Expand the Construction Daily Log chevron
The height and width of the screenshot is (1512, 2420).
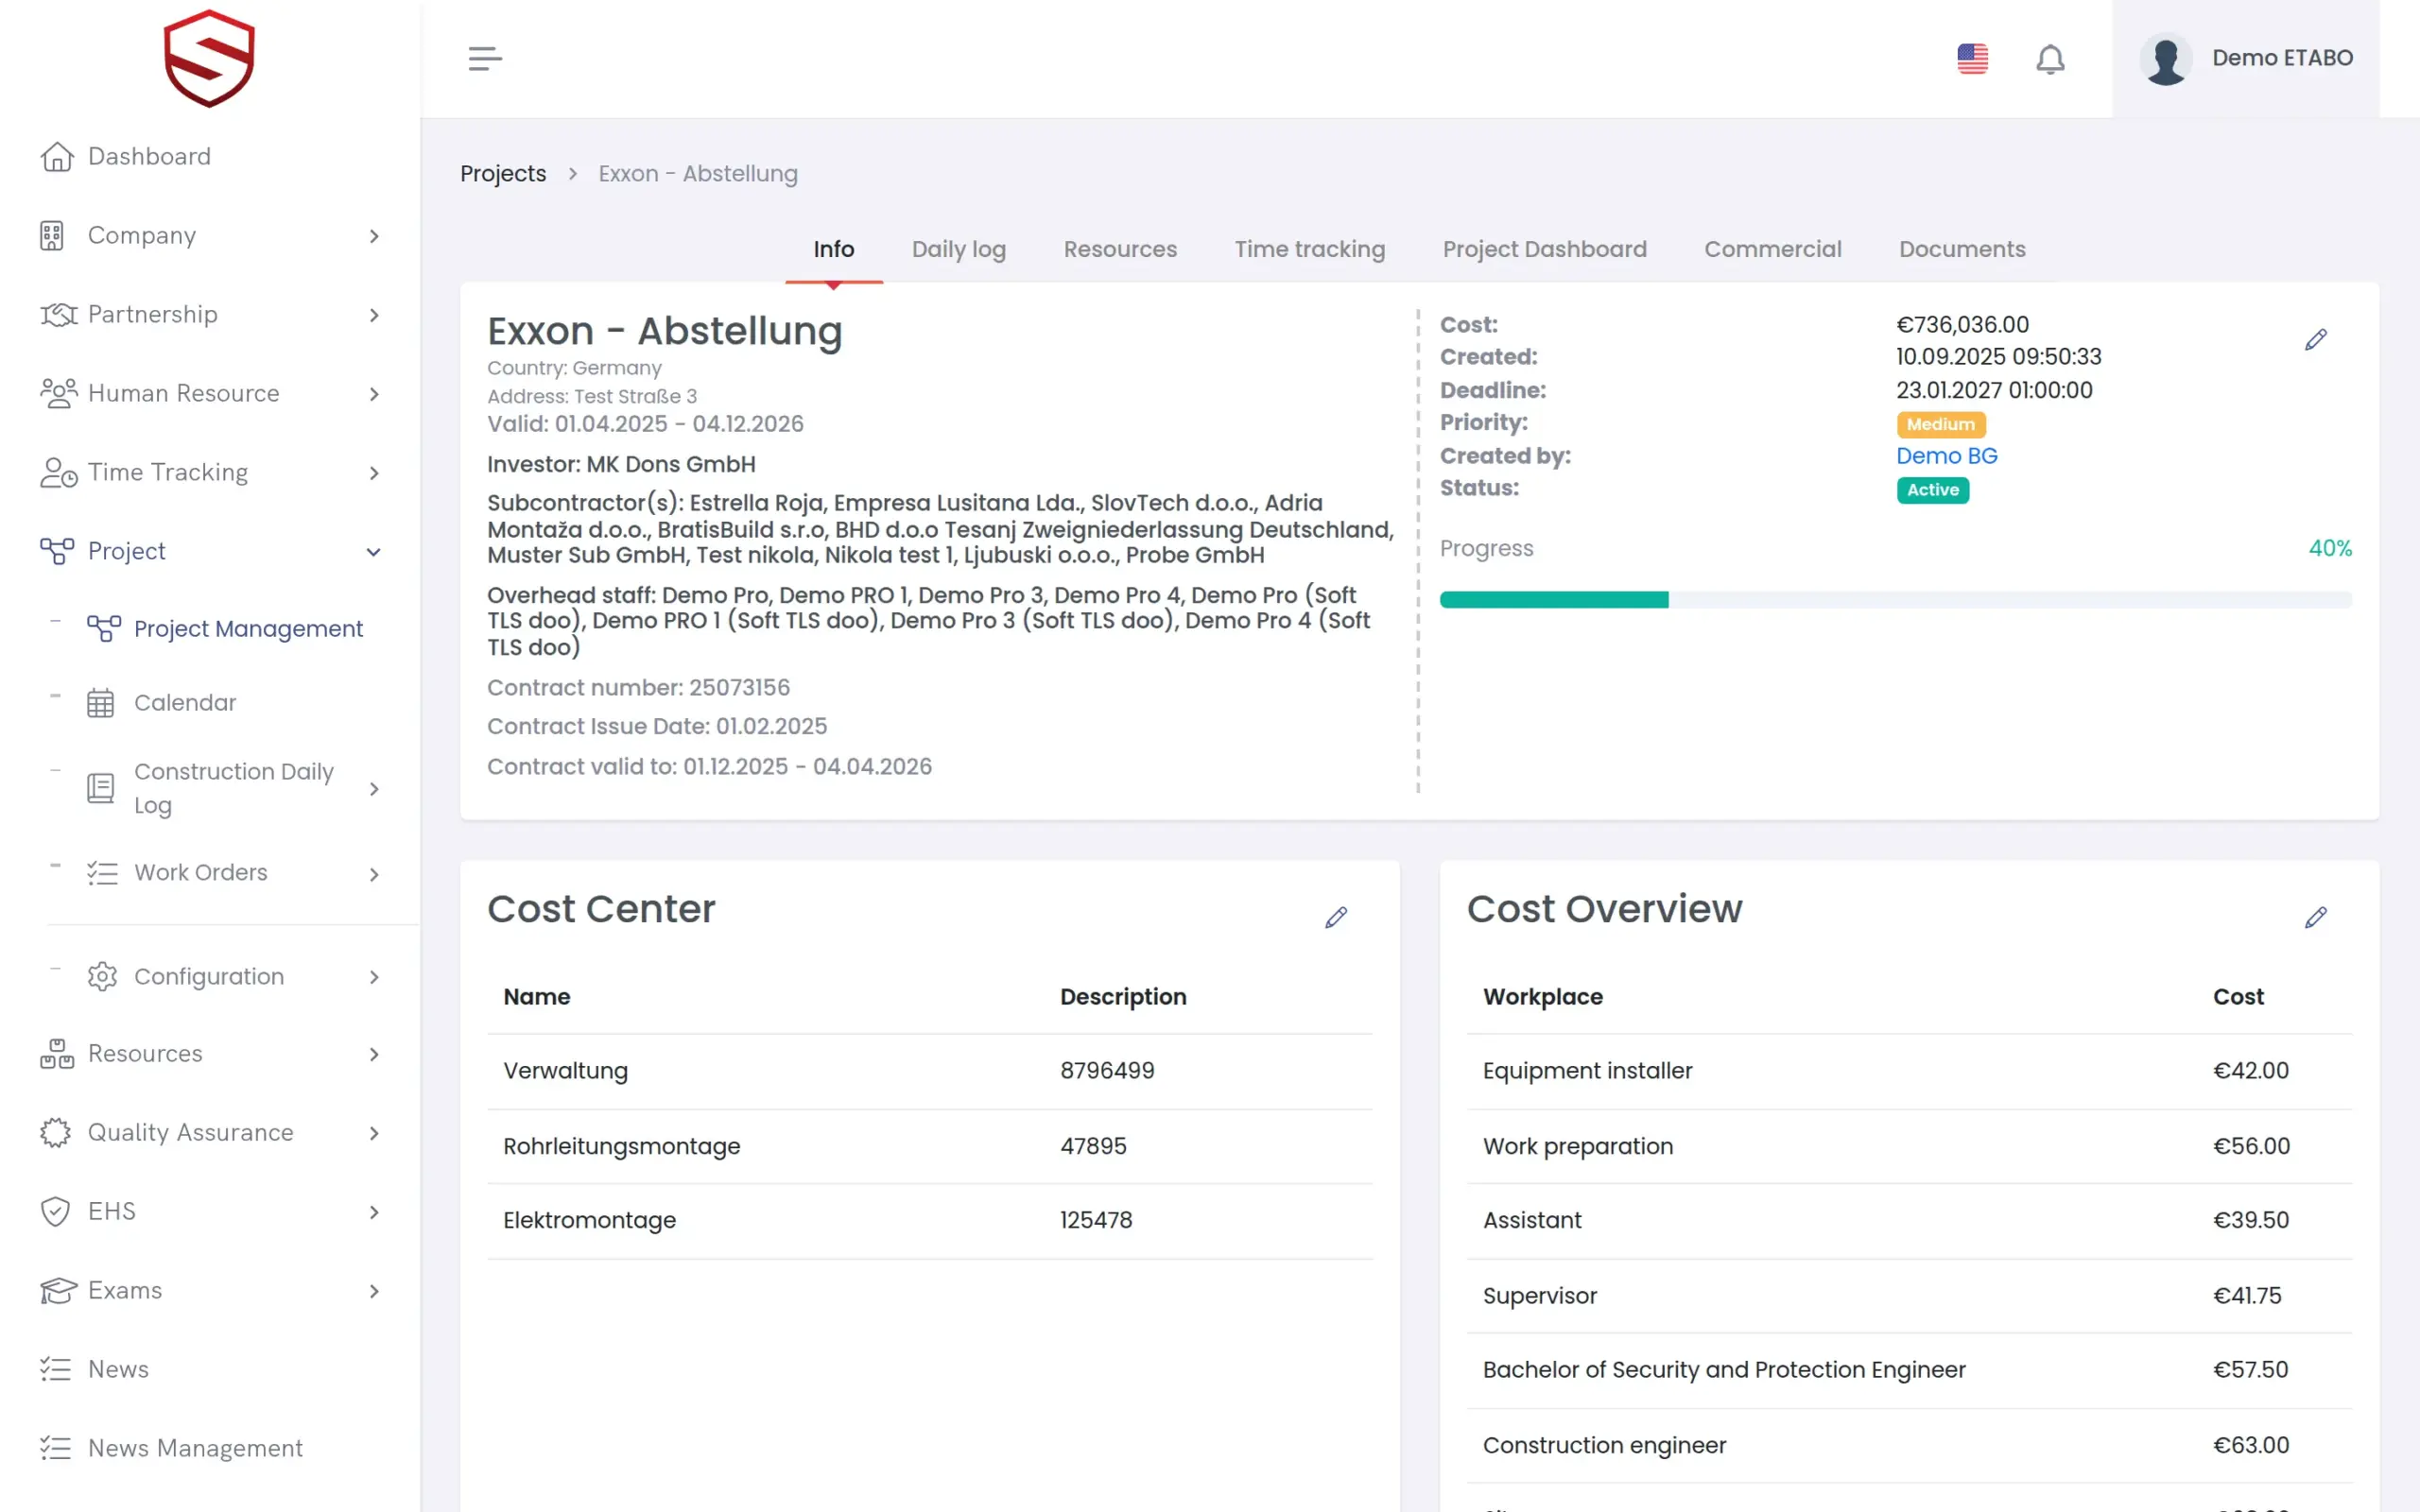pyautogui.click(x=374, y=789)
